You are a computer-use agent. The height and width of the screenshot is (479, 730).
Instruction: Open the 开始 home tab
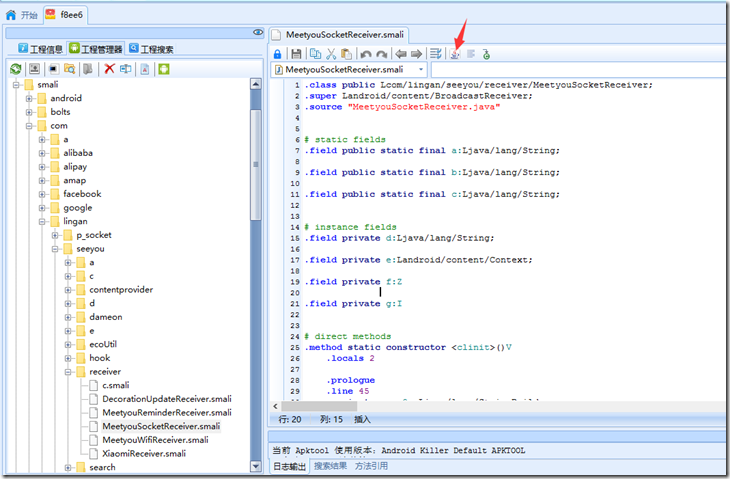click(22, 15)
